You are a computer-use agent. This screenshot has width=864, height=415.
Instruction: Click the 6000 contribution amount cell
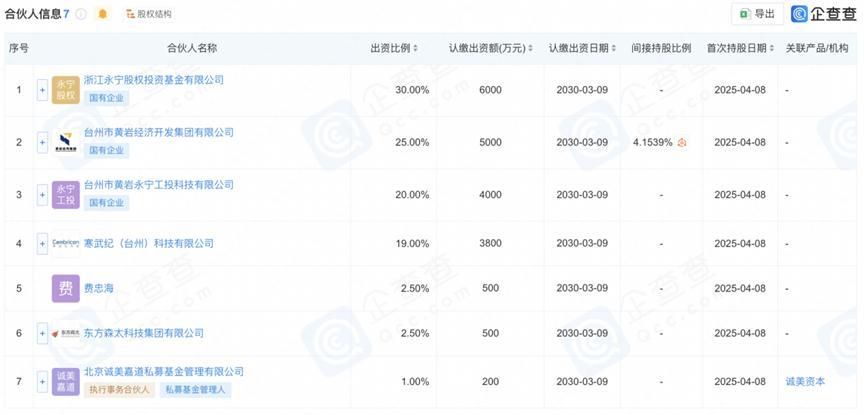tap(490, 90)
